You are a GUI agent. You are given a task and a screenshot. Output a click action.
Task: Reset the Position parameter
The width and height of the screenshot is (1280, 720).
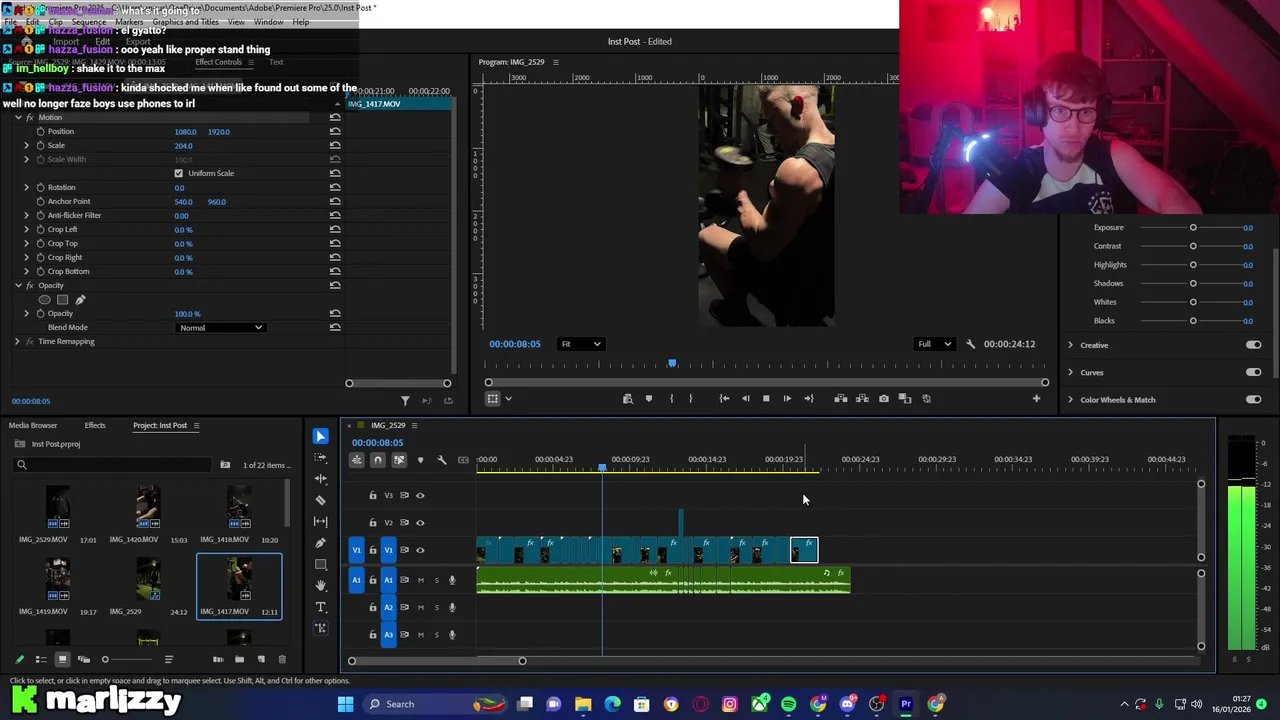[335, 132]
